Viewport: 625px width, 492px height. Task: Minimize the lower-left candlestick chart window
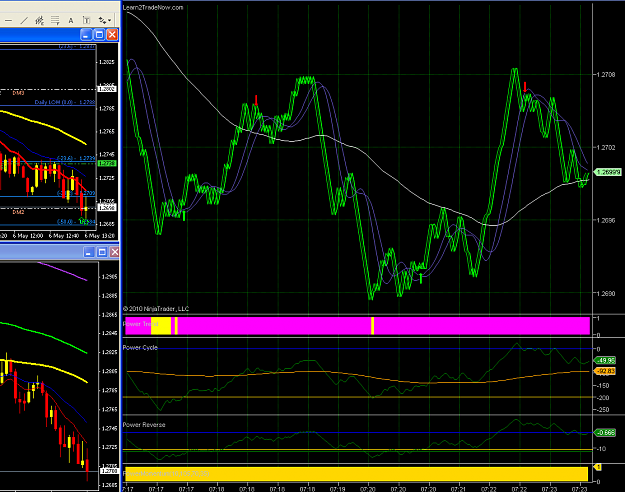click(x=89, y=252)
